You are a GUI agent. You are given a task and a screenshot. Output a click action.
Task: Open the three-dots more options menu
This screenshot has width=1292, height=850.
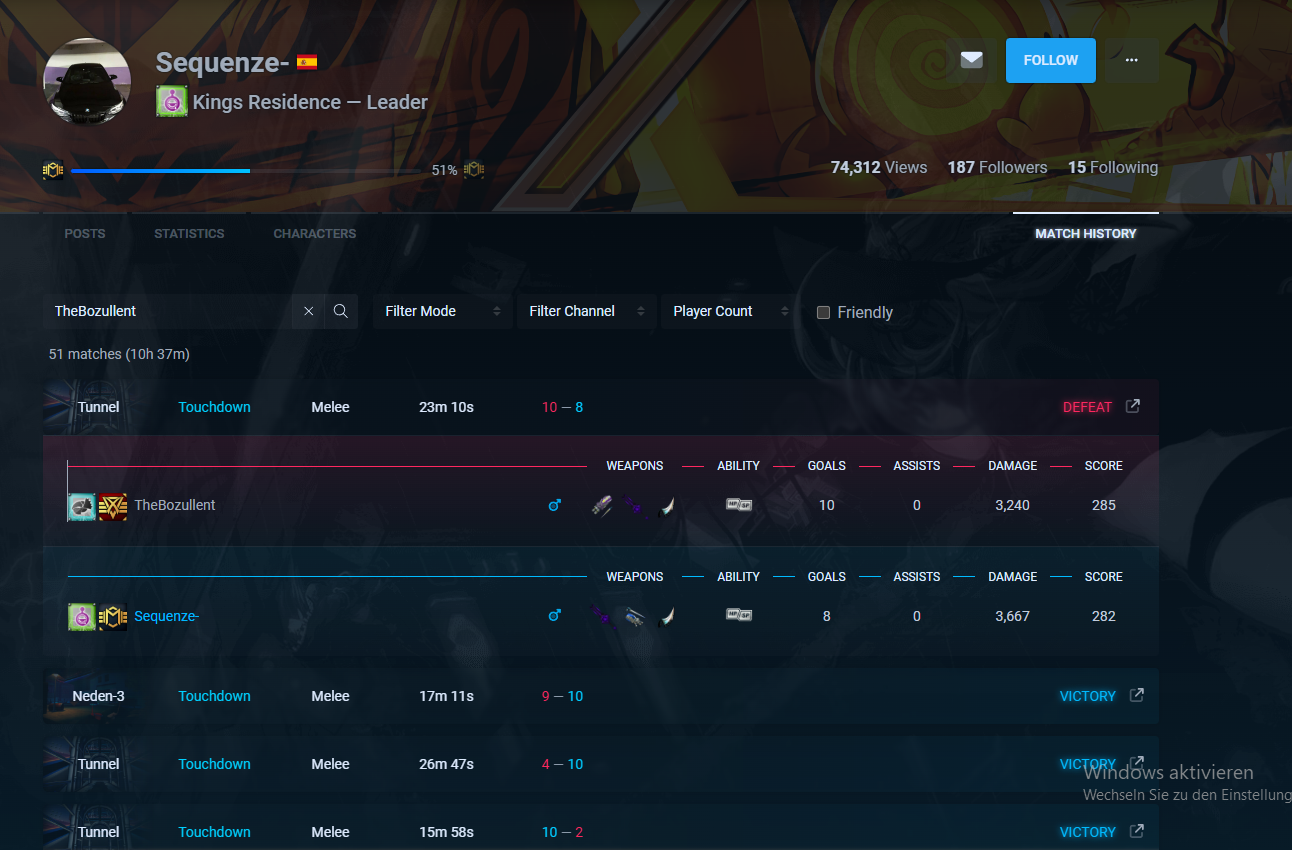pos(1131,60)
